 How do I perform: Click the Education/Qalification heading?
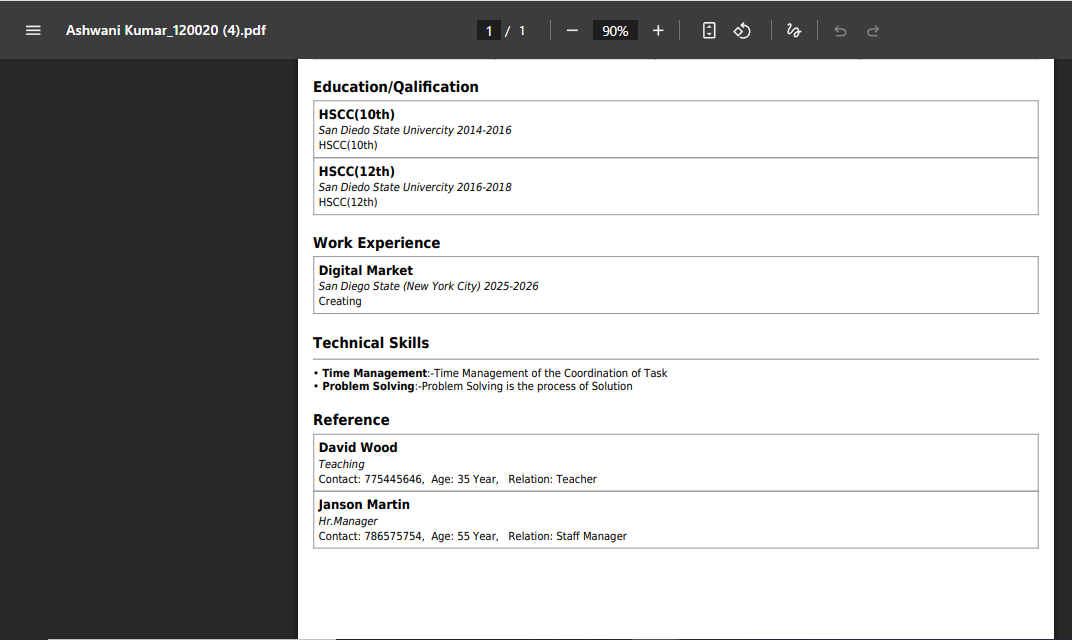click(395, 87)
